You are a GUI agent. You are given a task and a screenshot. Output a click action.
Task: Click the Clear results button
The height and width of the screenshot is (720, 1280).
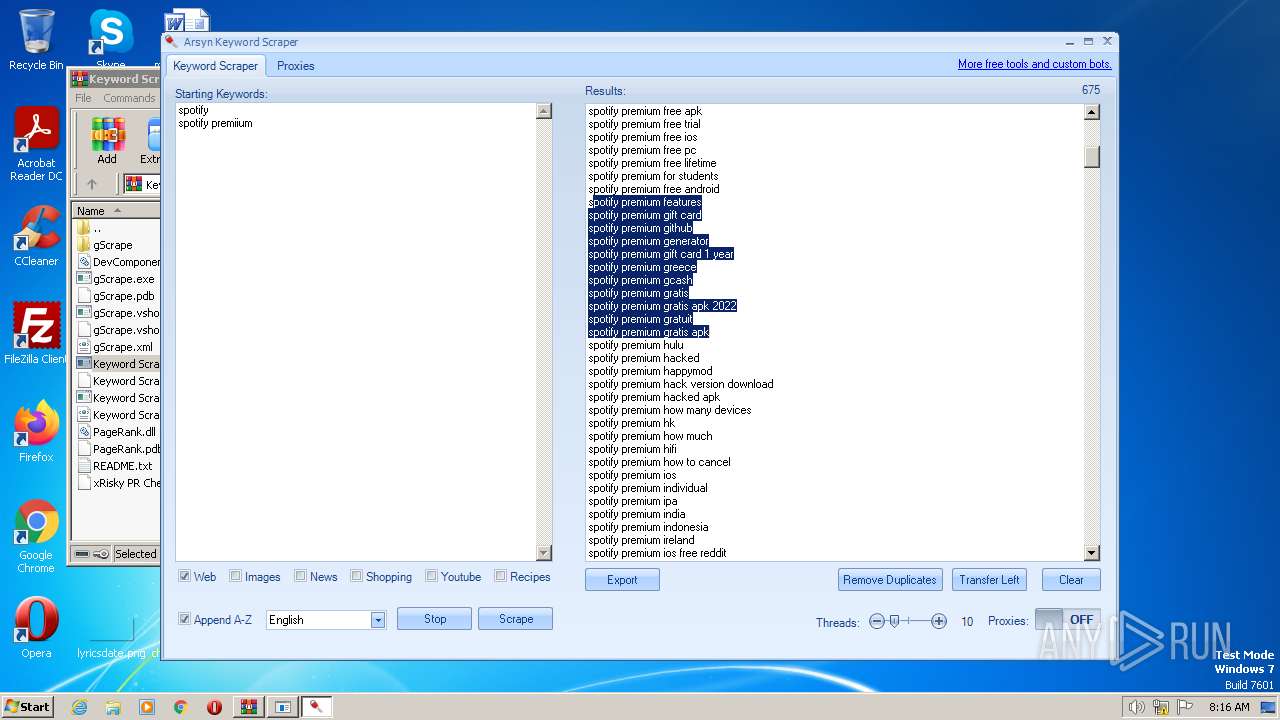(1071, 580)
